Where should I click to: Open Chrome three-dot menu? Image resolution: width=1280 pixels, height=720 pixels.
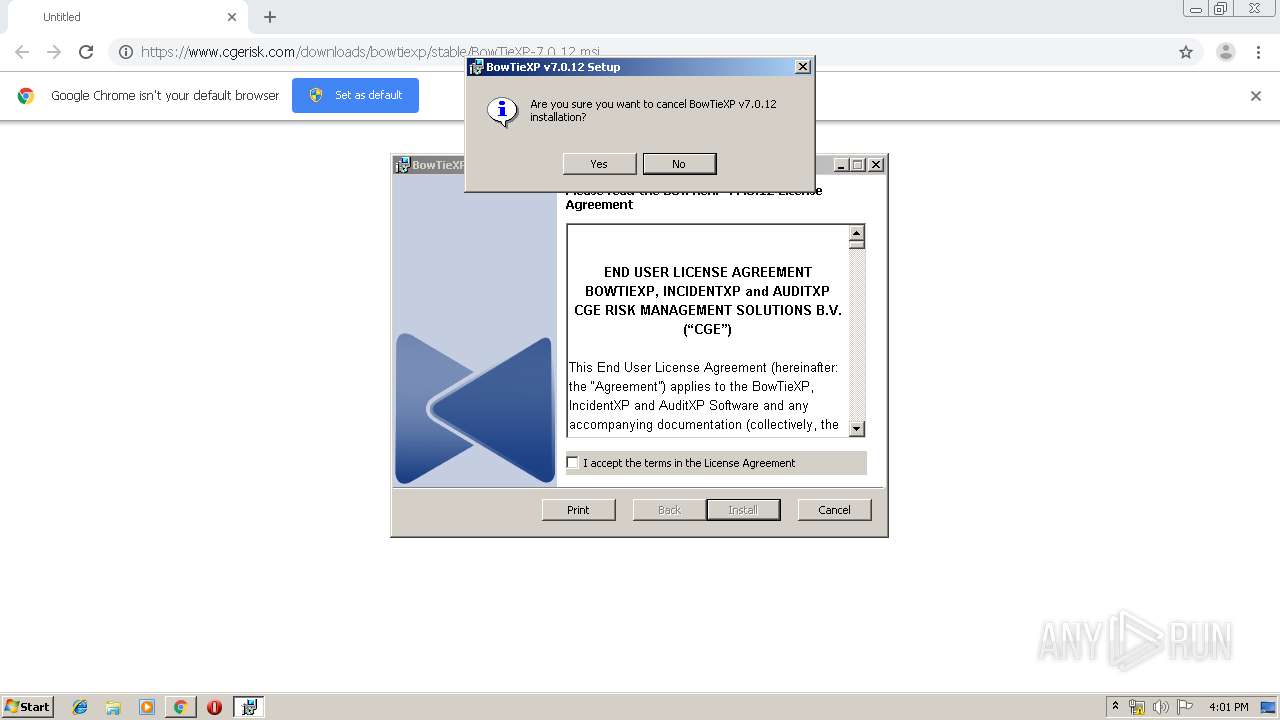[1258, 52]
